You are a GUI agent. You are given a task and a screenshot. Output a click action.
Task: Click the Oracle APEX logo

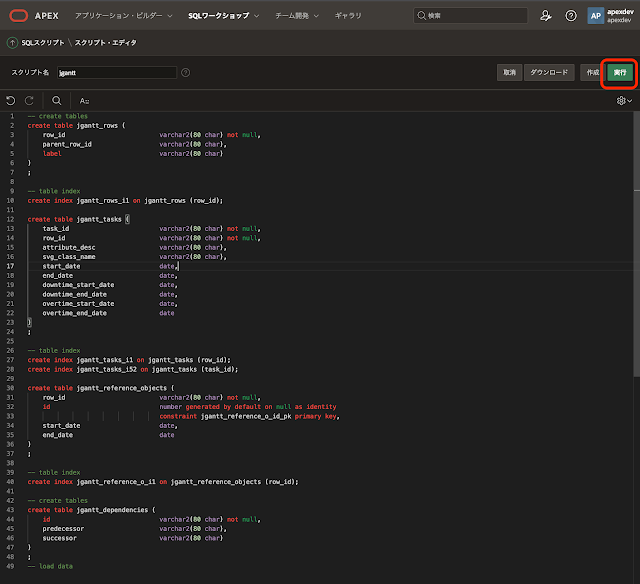tap(19, 16)
